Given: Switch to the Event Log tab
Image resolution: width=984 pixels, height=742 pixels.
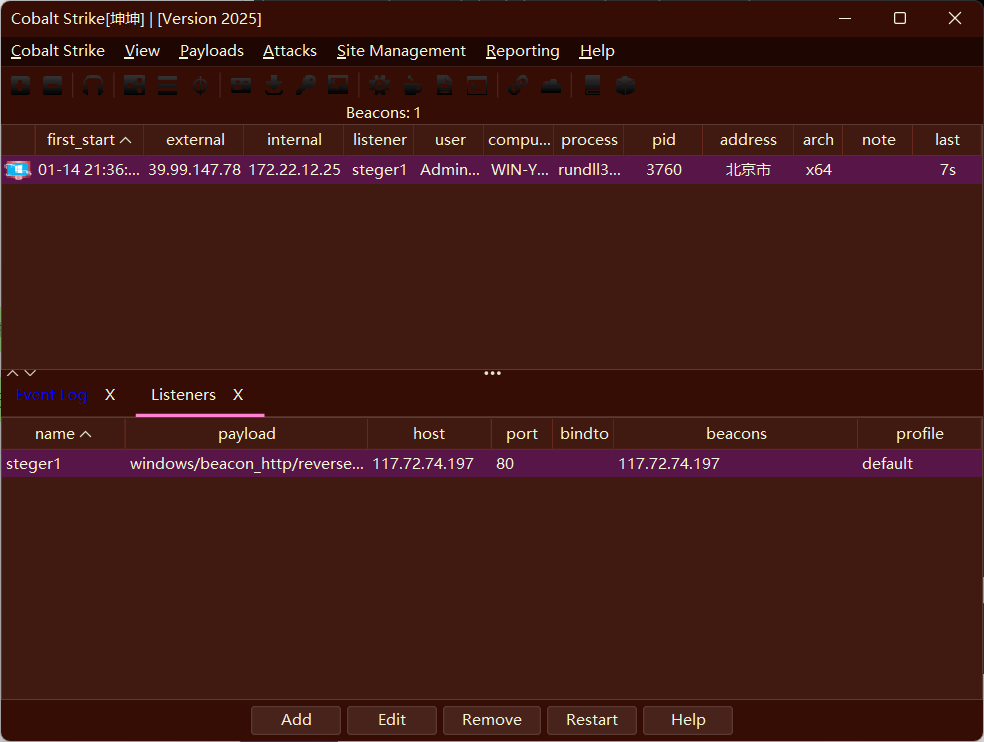Looking at the screenshot, I should 52,395.
